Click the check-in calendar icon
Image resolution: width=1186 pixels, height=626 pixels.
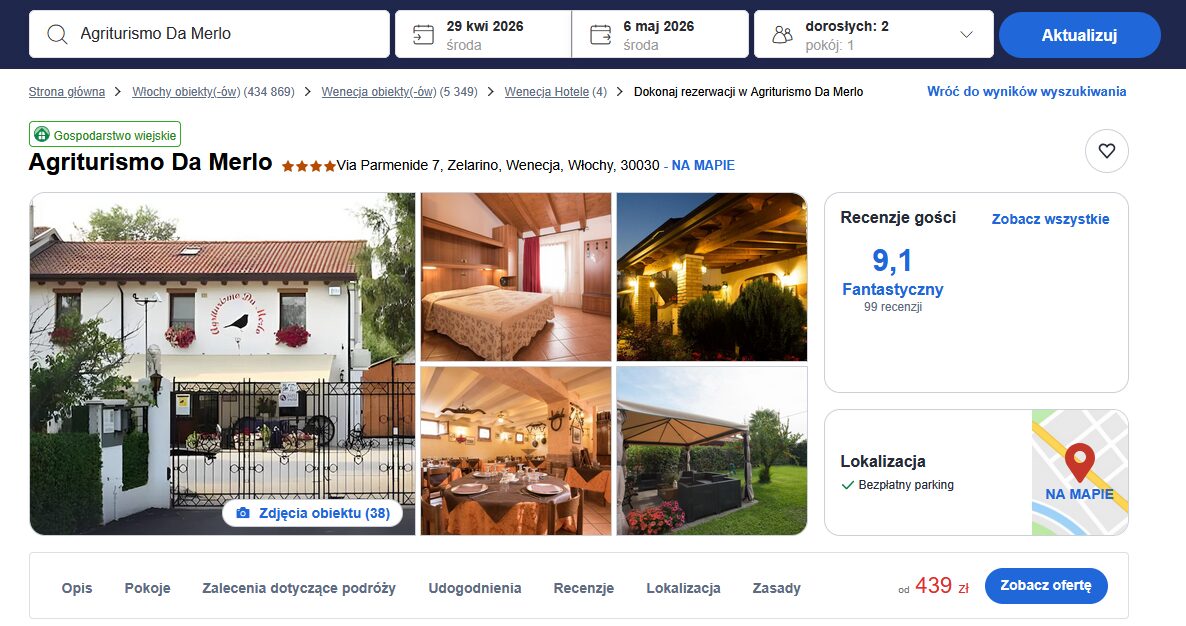pos(423,35)
